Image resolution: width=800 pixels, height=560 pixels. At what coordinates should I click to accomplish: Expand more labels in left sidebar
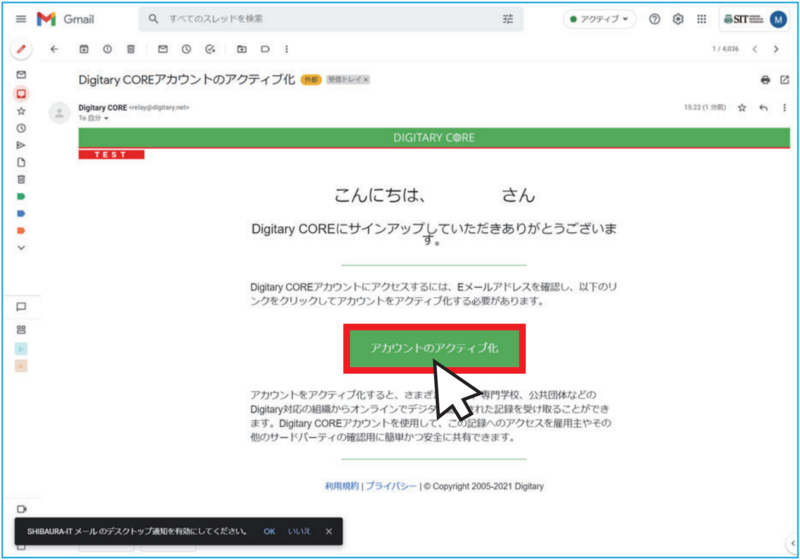coord(21,247)
